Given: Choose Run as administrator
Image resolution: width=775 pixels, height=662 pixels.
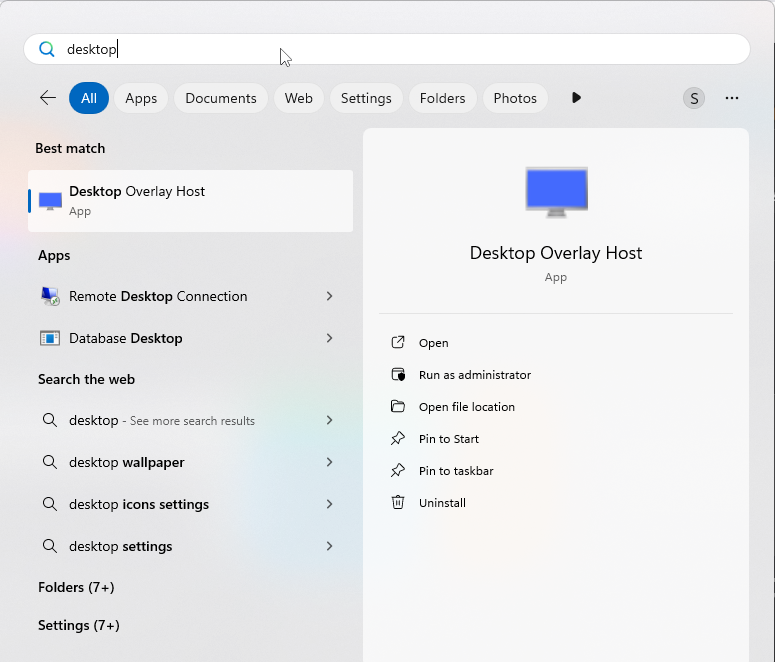Looking at the screenshot, I should [475, 375].
